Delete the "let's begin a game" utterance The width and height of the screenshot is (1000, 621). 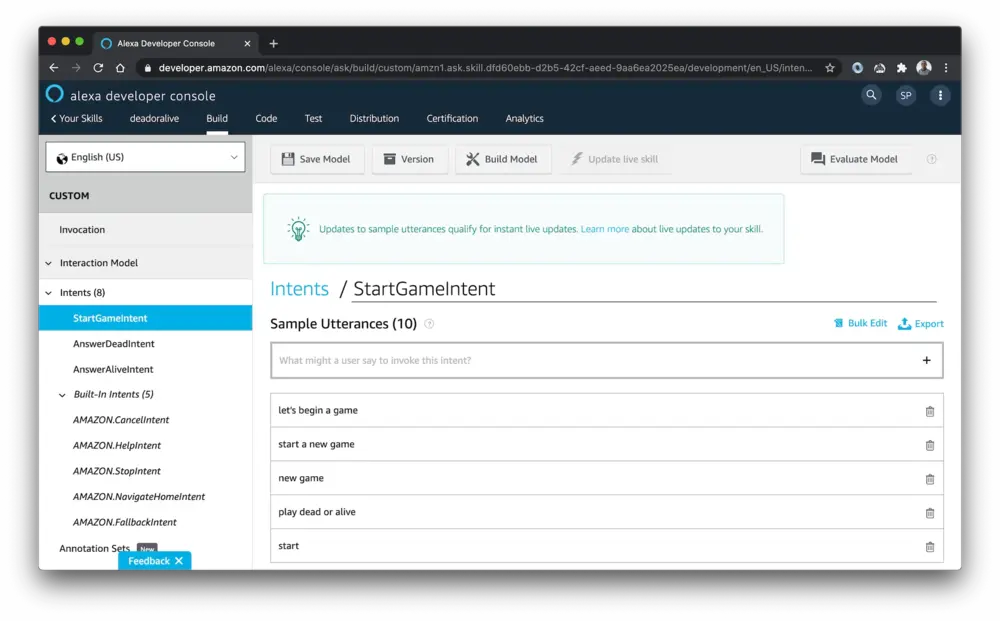(929, 411)
